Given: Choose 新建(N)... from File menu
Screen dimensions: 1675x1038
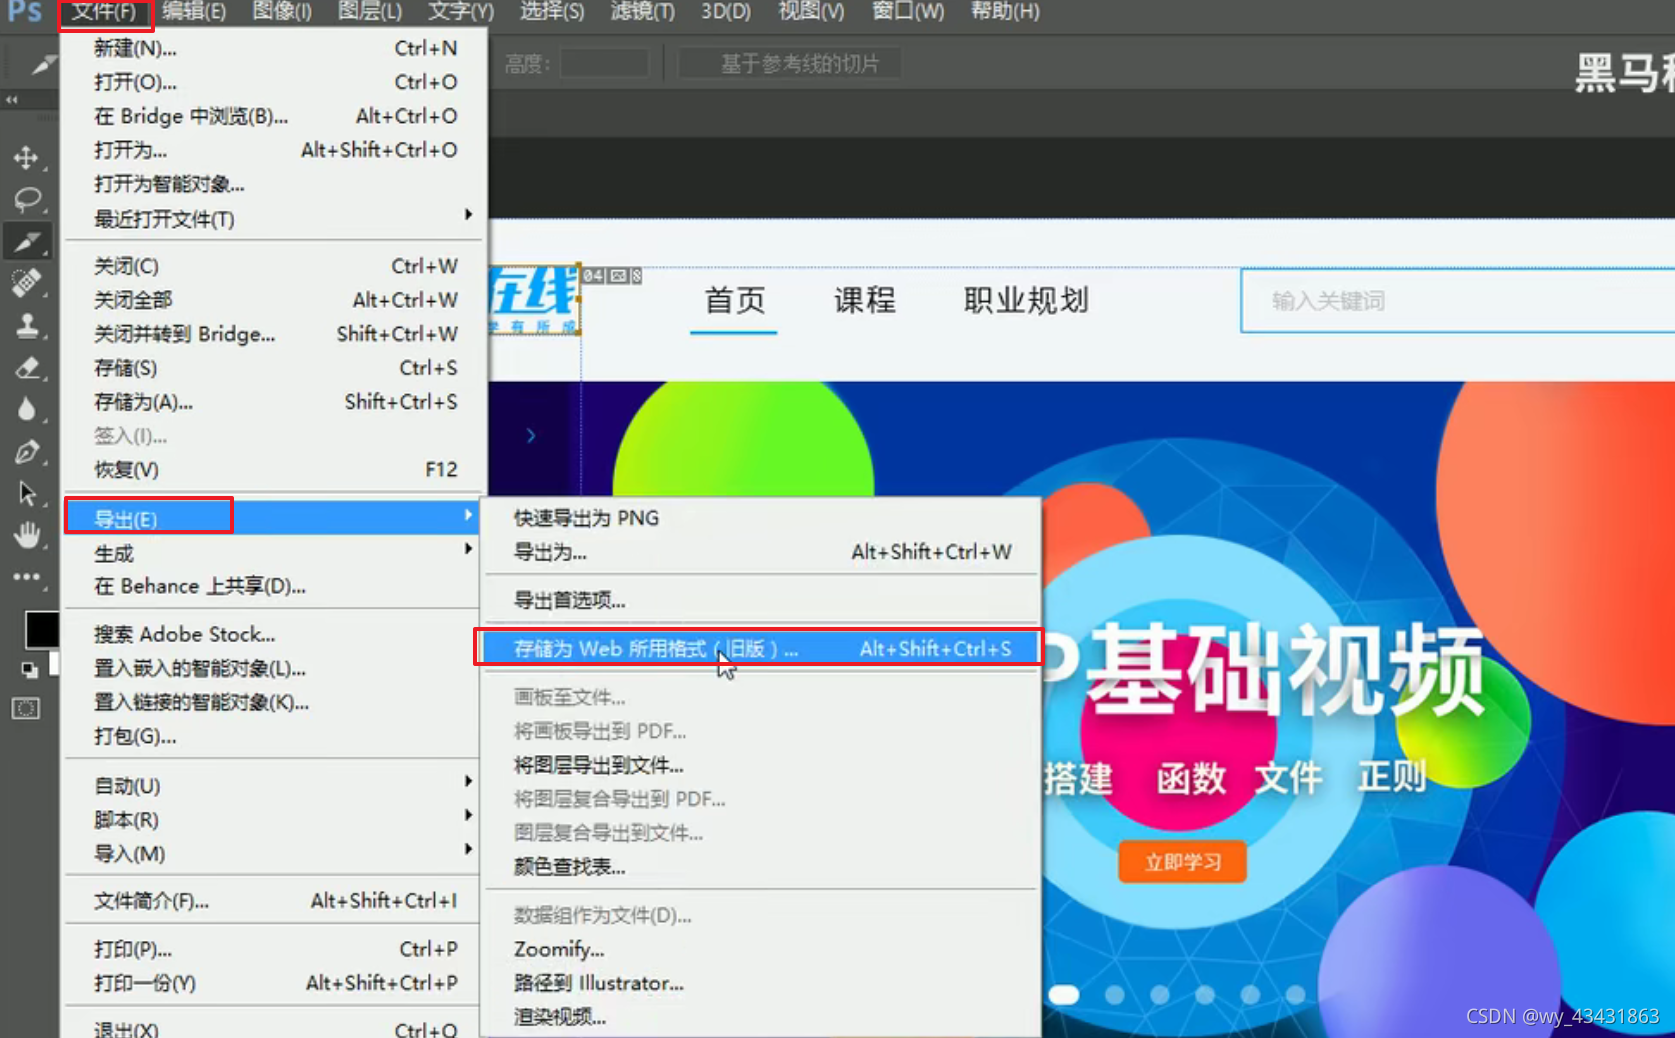Looking at the screenshot, I should 272,48.
